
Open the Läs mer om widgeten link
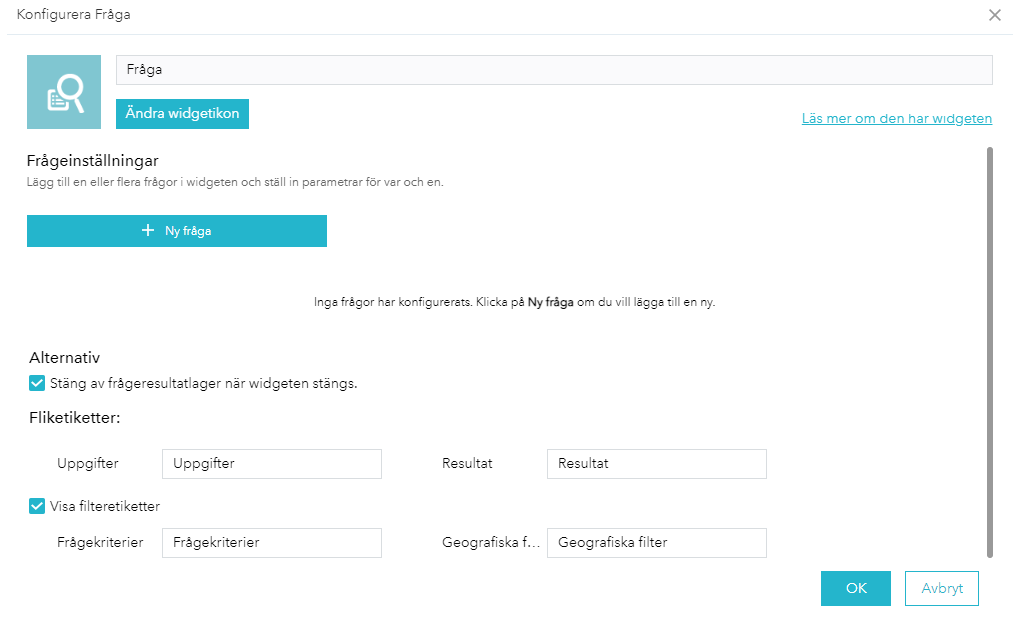896,118
